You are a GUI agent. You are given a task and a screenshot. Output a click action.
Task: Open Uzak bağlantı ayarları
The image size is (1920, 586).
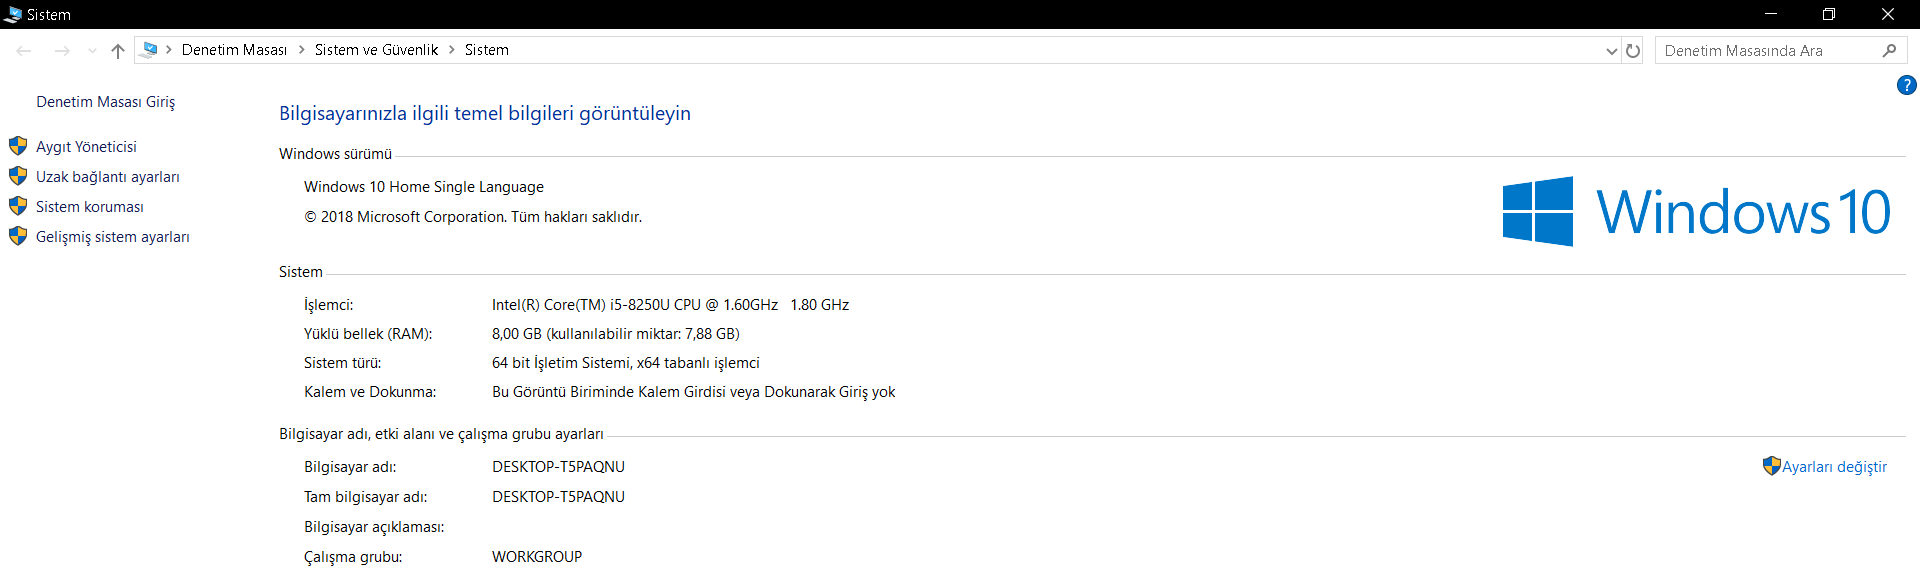[x=108, y=177]
